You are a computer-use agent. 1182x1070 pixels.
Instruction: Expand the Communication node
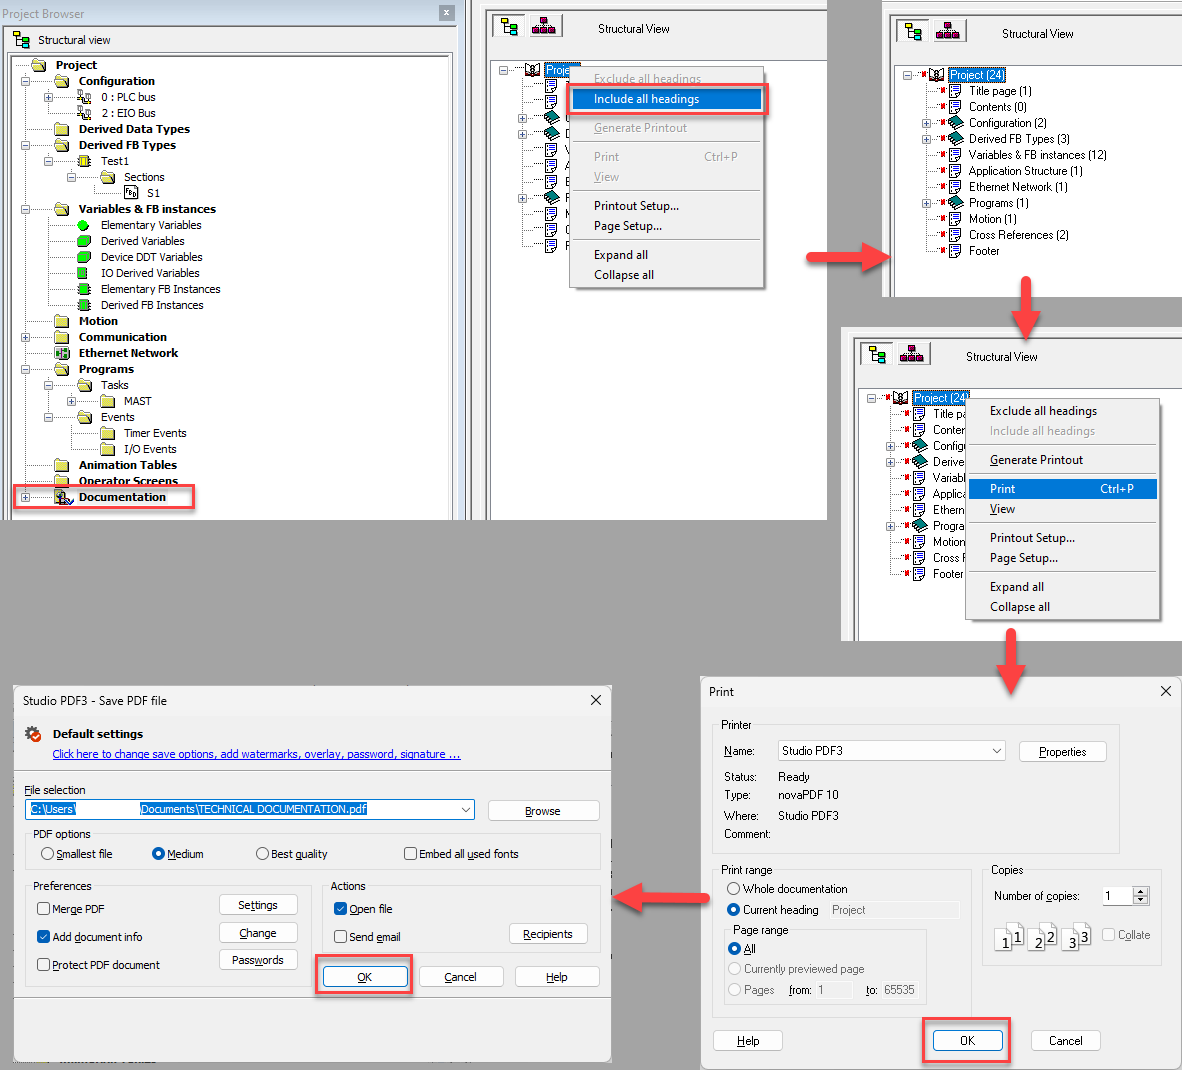coord(26,337)
